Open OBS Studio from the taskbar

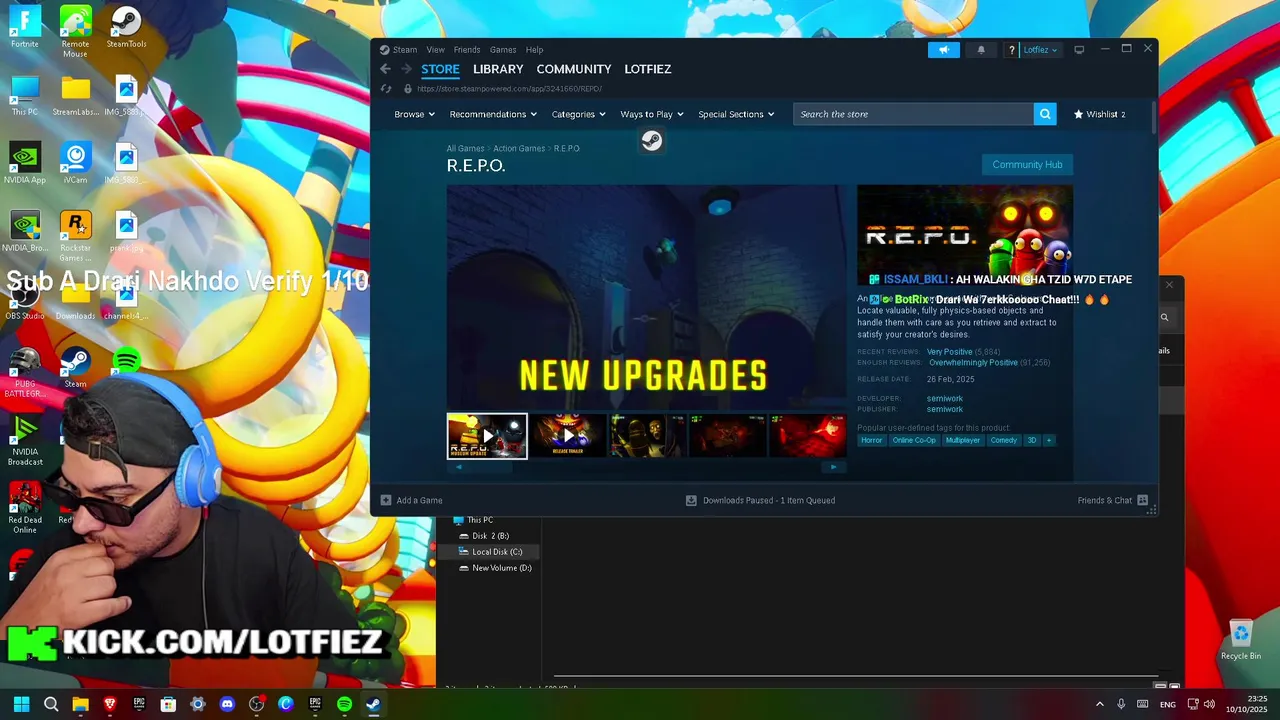(x=256, y=704)
